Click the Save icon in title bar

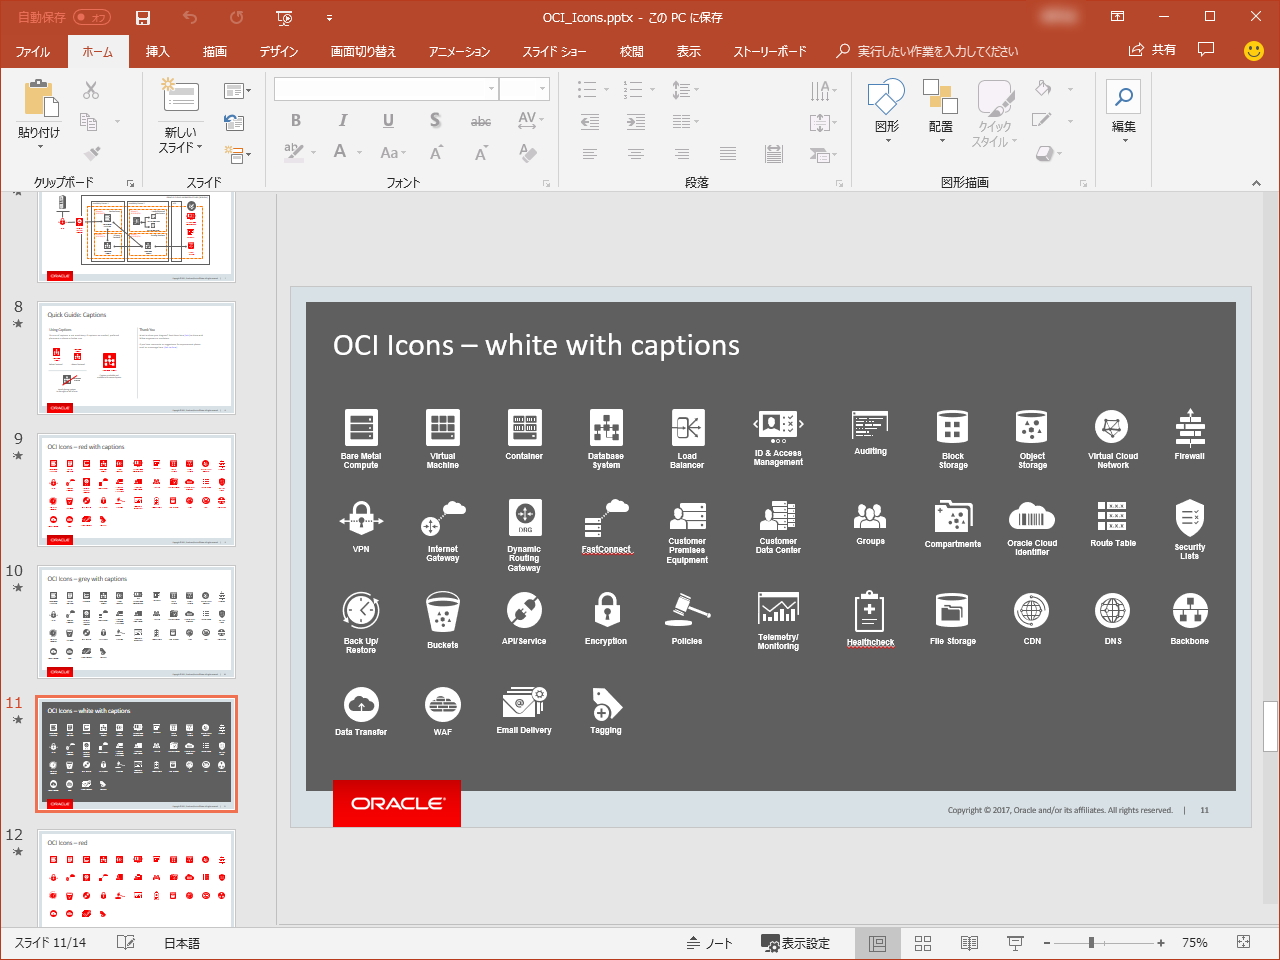tap(143, 18)
